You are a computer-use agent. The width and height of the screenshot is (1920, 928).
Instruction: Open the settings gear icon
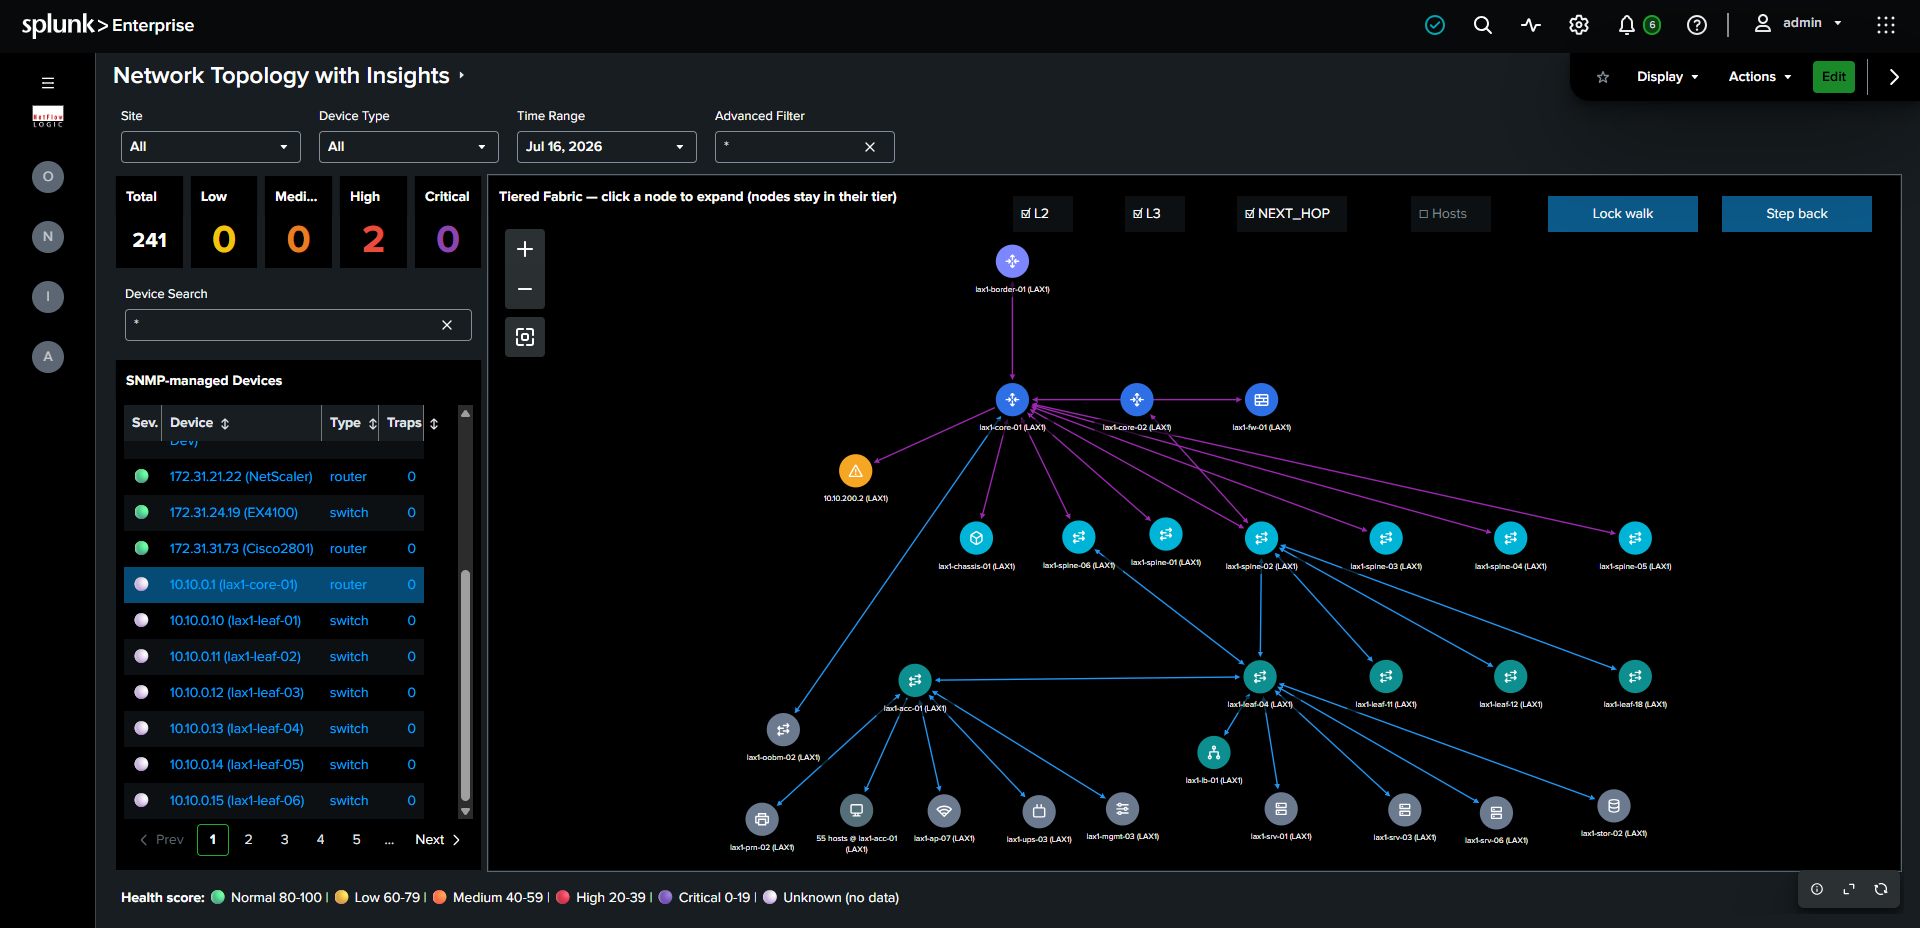[1579, 25]
